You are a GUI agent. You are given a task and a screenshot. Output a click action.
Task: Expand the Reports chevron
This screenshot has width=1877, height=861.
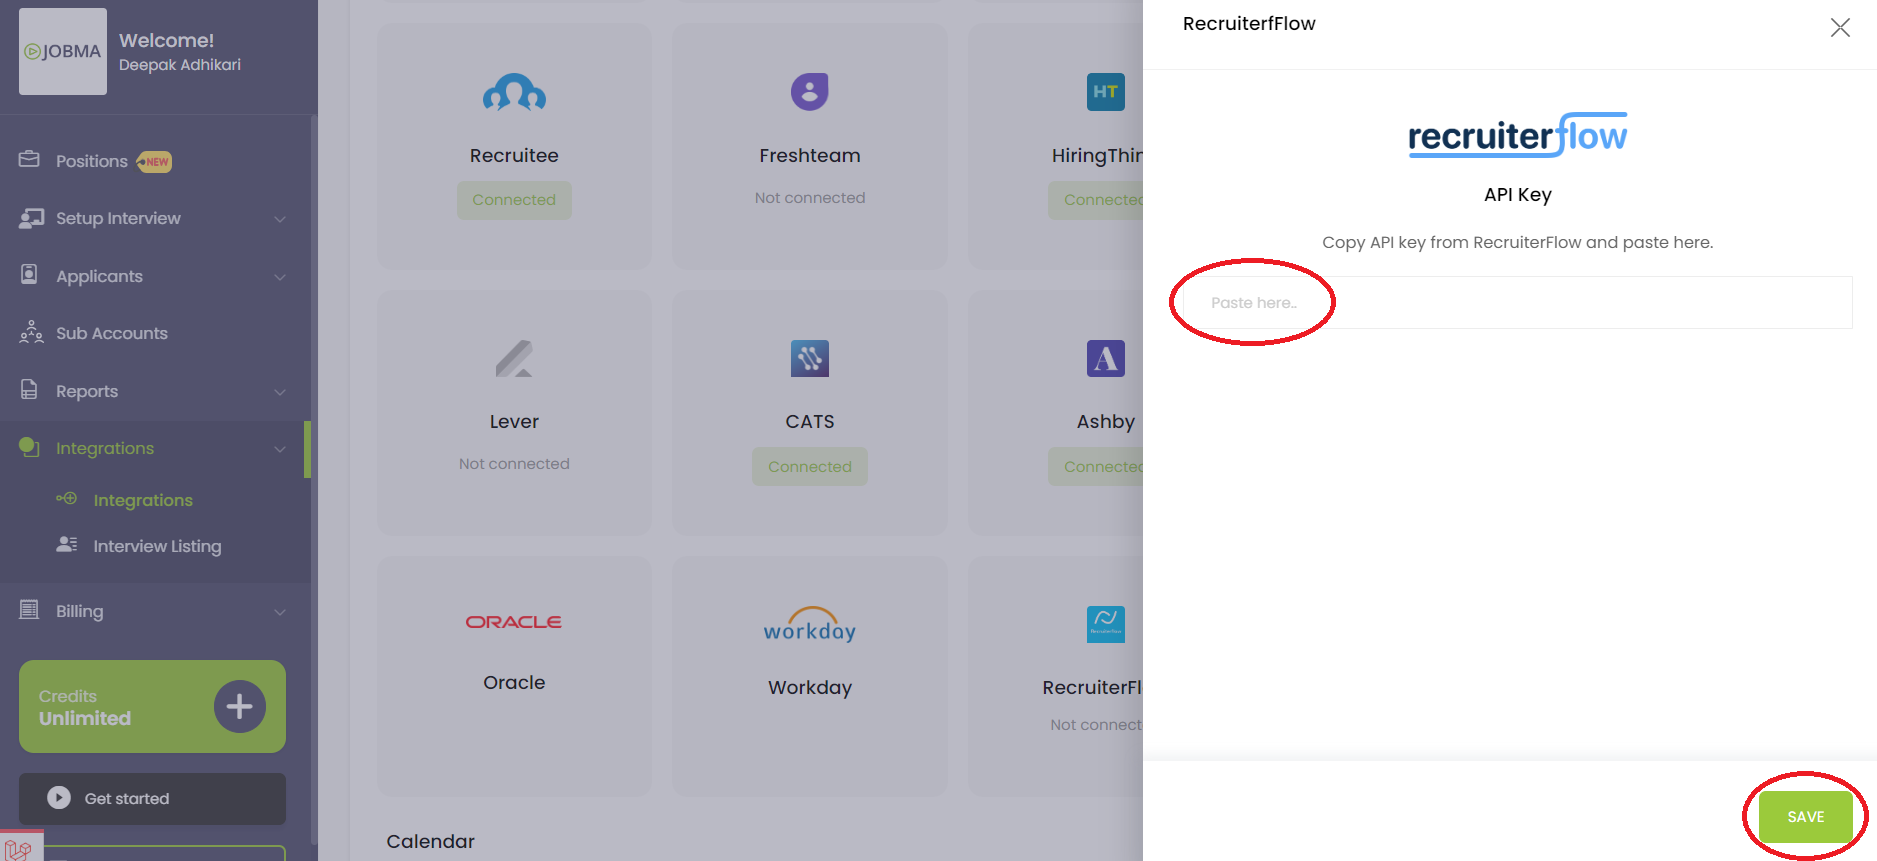point(280,392)
